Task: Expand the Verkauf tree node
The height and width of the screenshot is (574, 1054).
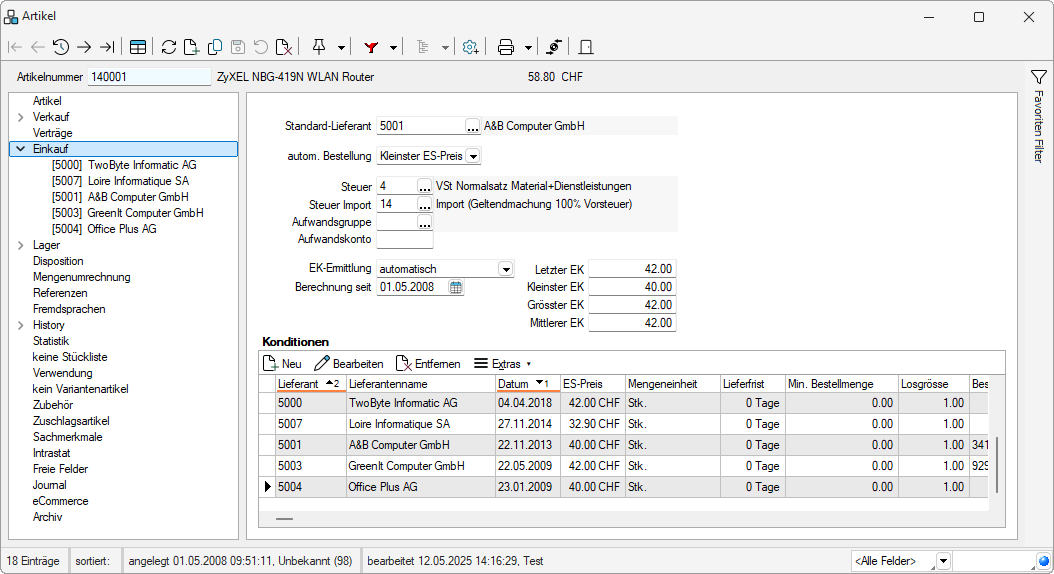Action: coord(20,117)
